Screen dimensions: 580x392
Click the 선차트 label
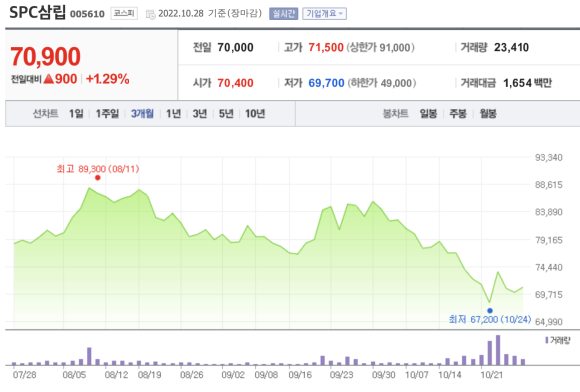tap(45, 114)
